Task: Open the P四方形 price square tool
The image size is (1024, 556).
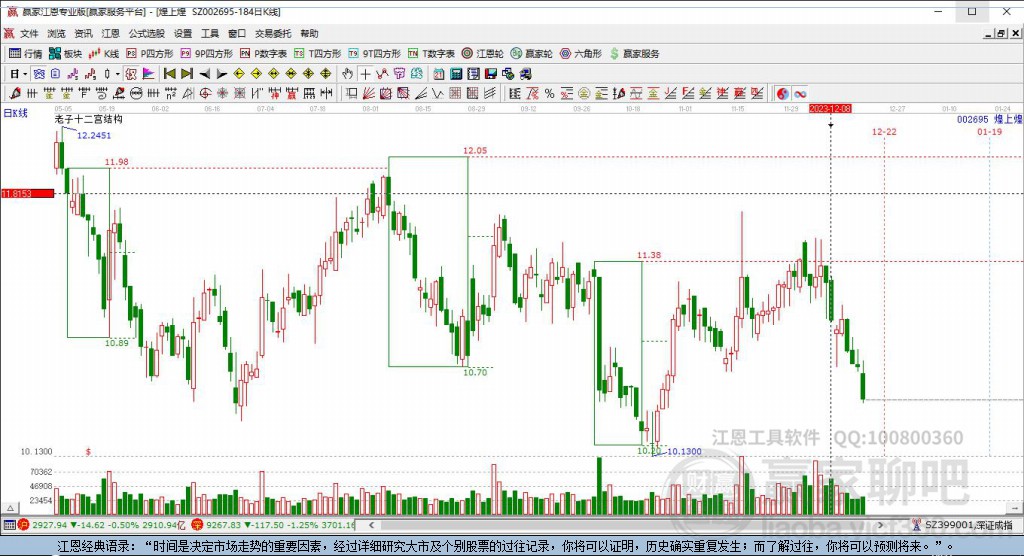Action: (150, 54)
